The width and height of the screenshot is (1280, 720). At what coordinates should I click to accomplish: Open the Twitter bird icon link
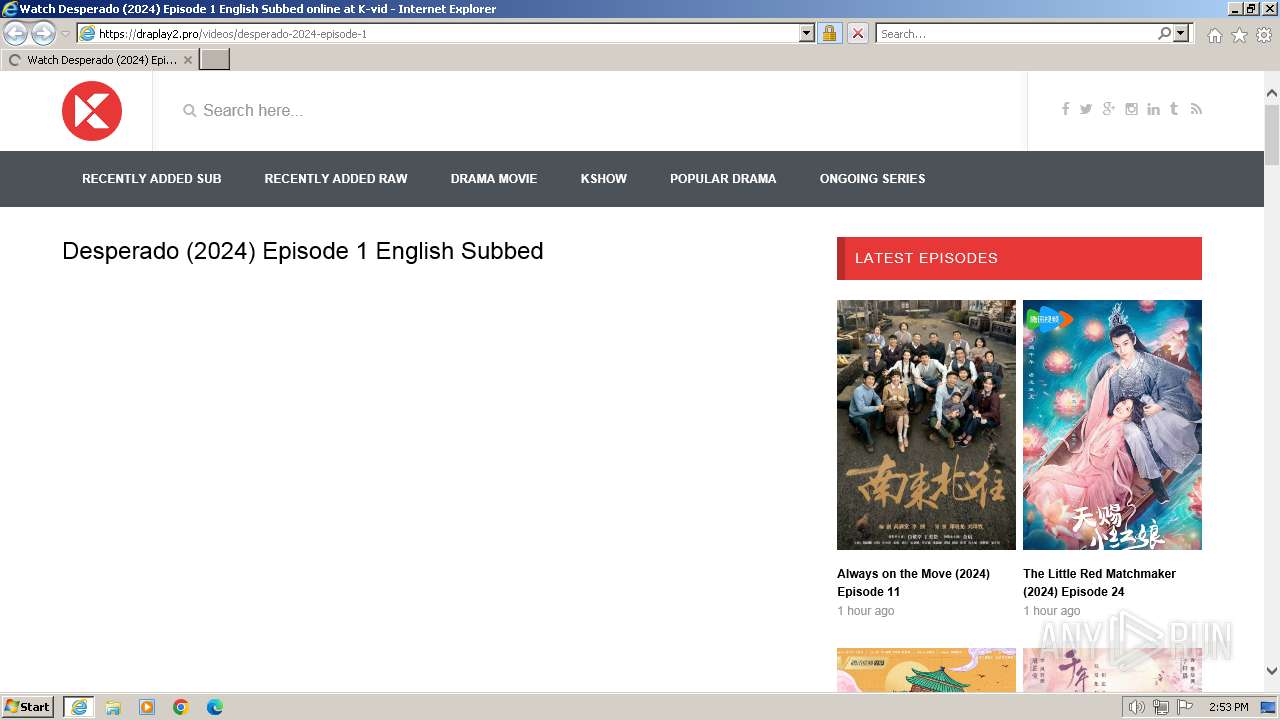(x=1086, y=109)
